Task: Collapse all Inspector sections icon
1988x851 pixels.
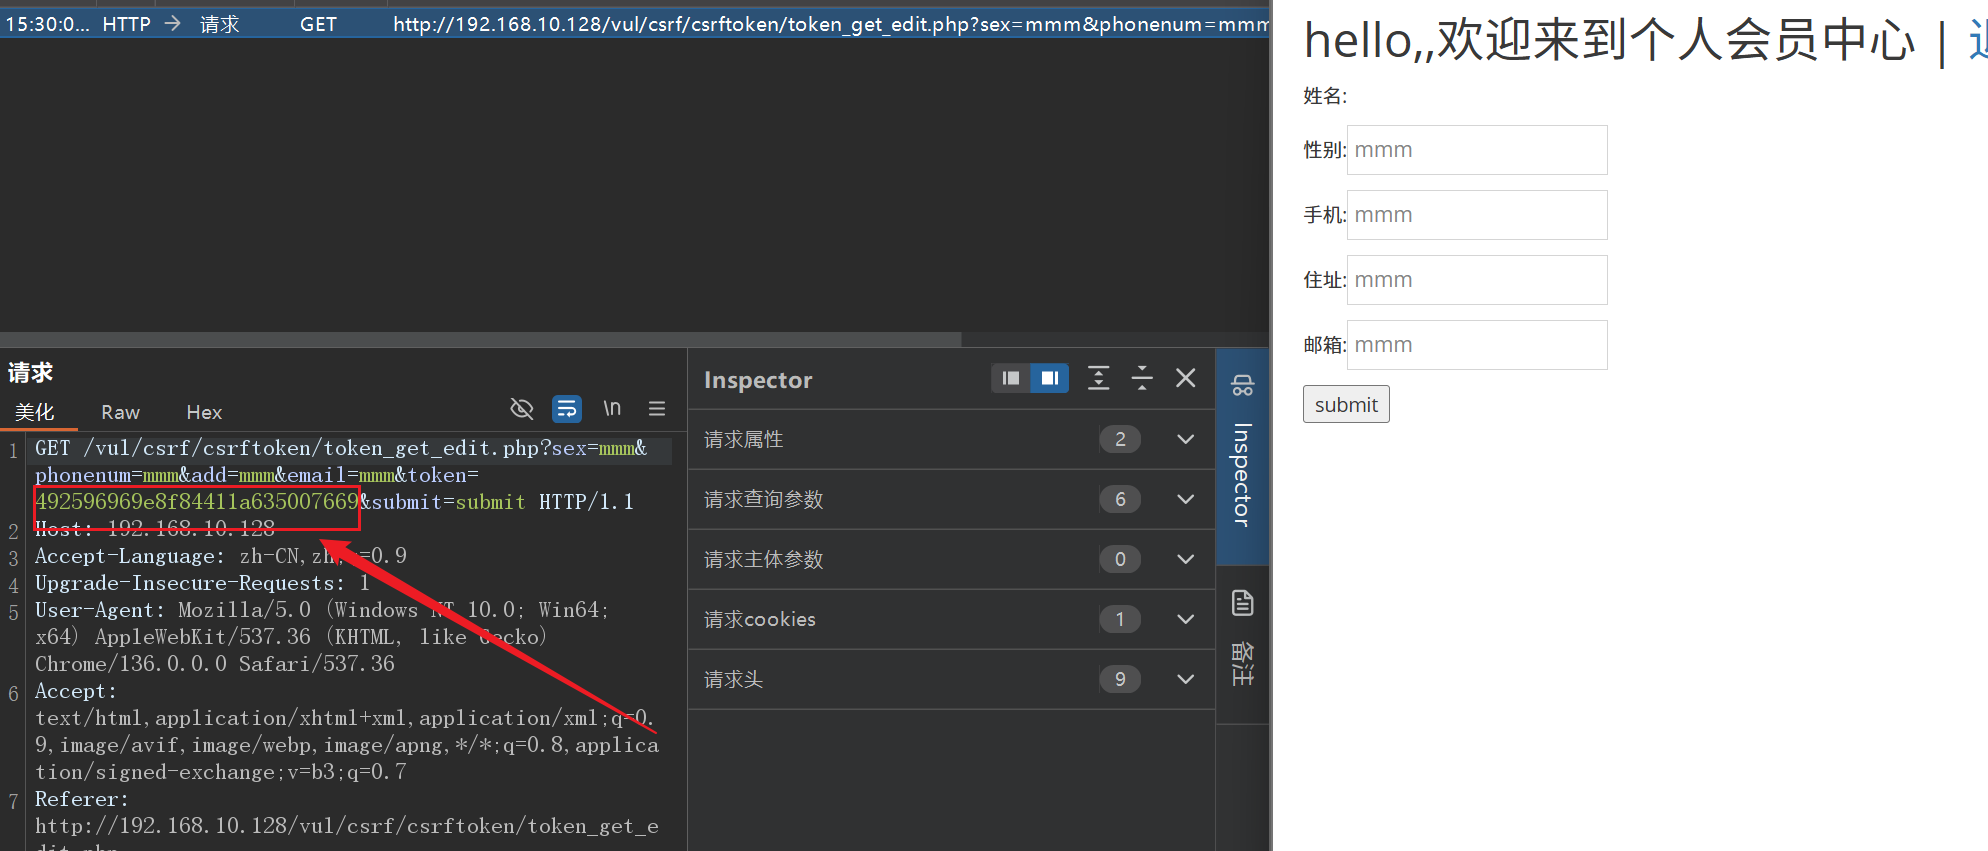Action: click(x=1142, y=378)
